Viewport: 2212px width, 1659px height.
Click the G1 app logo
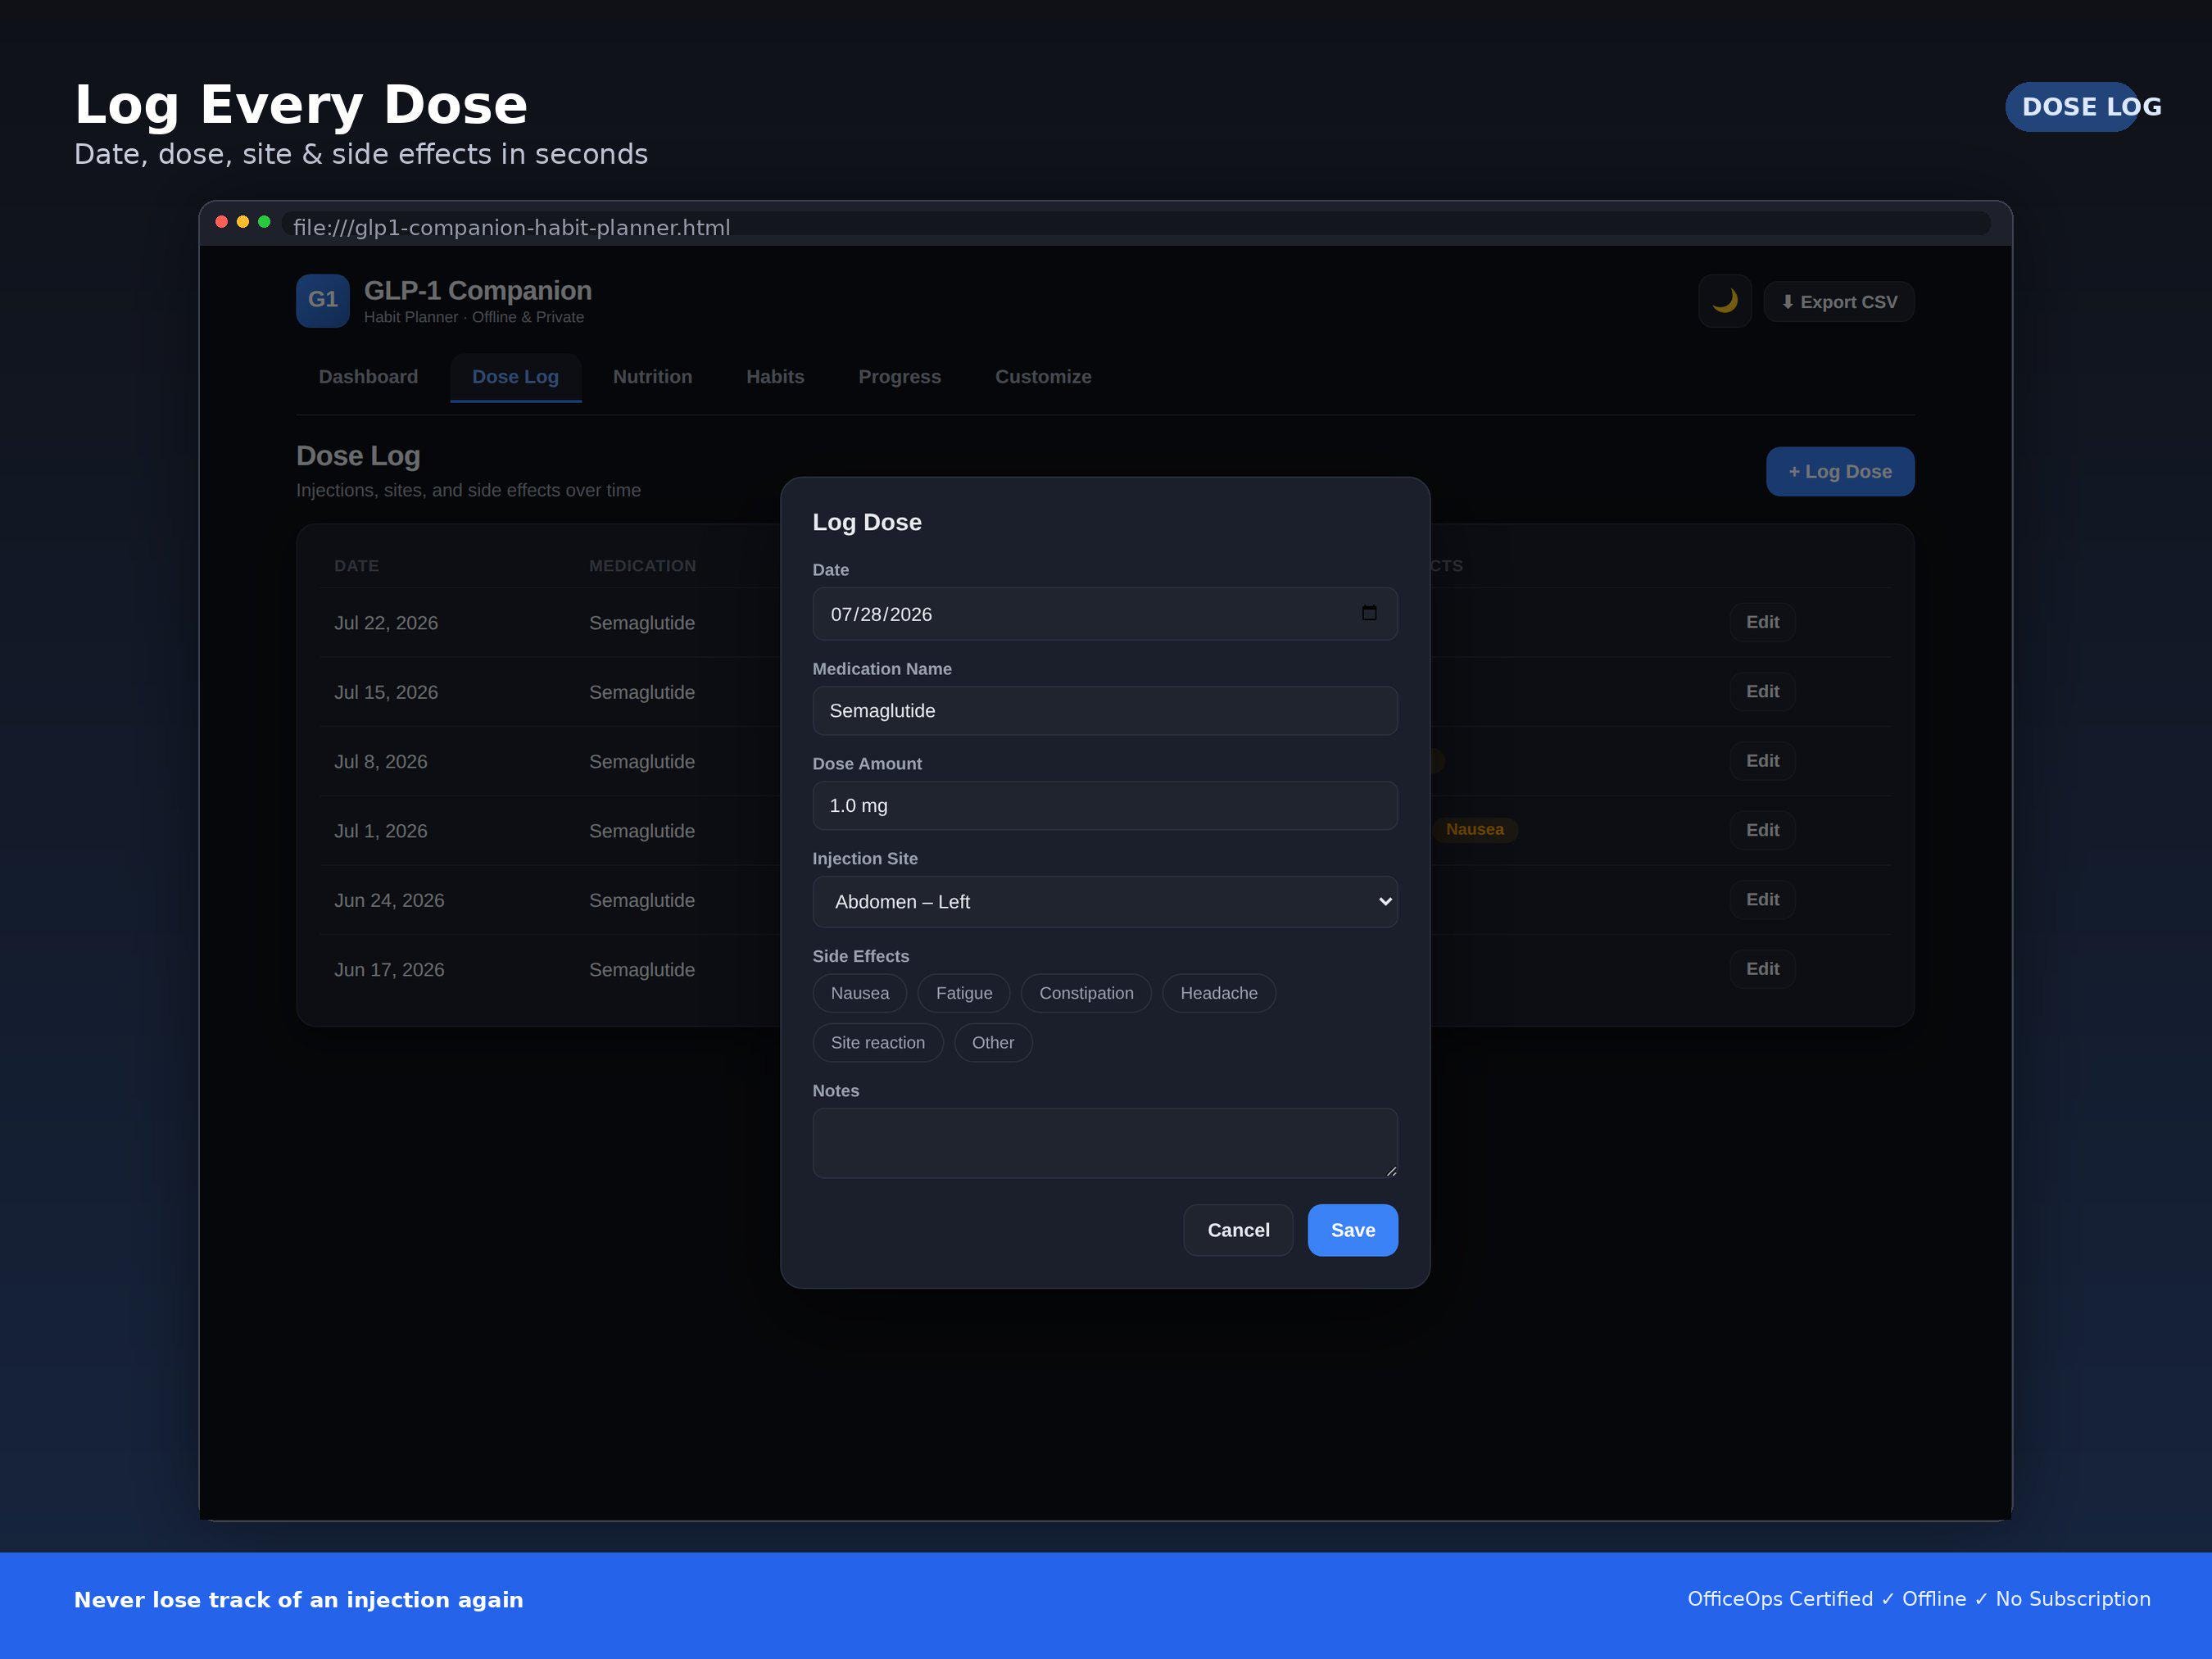pos(322,301)
